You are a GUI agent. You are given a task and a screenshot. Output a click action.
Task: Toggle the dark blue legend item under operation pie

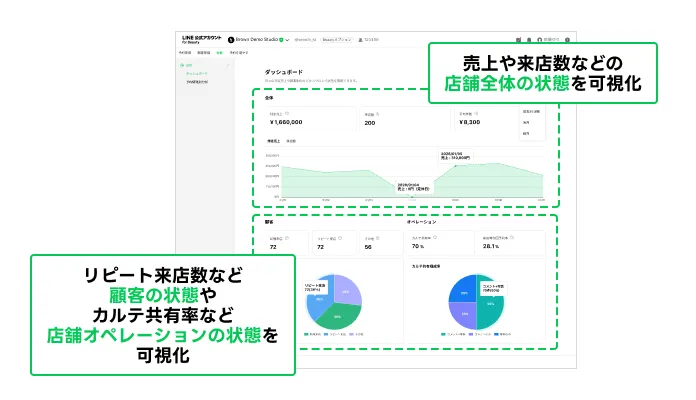502,334
